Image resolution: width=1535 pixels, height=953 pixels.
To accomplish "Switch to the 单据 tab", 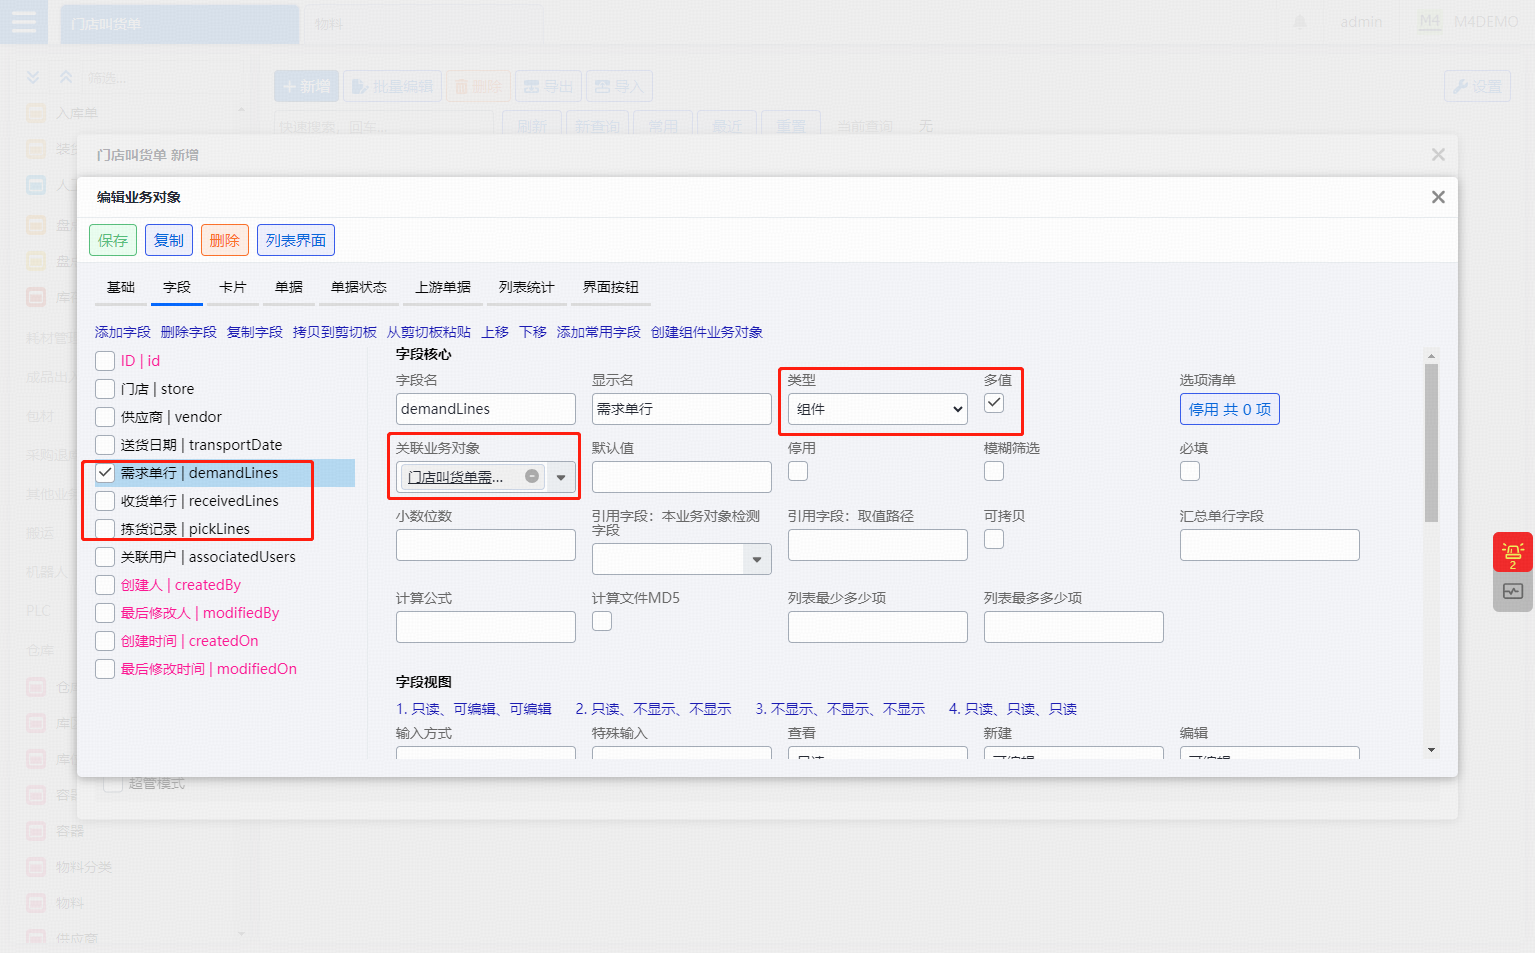I will pyautogui.click(x=289, y=287).
